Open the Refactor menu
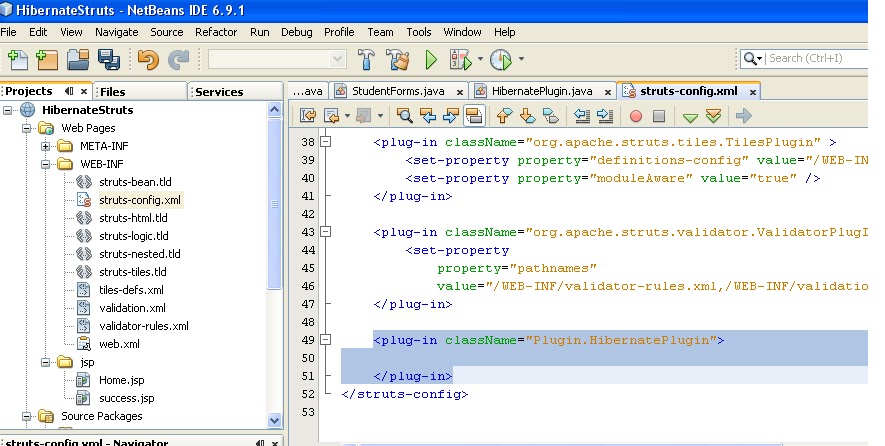885x446 pixels. tap(216, 32)
